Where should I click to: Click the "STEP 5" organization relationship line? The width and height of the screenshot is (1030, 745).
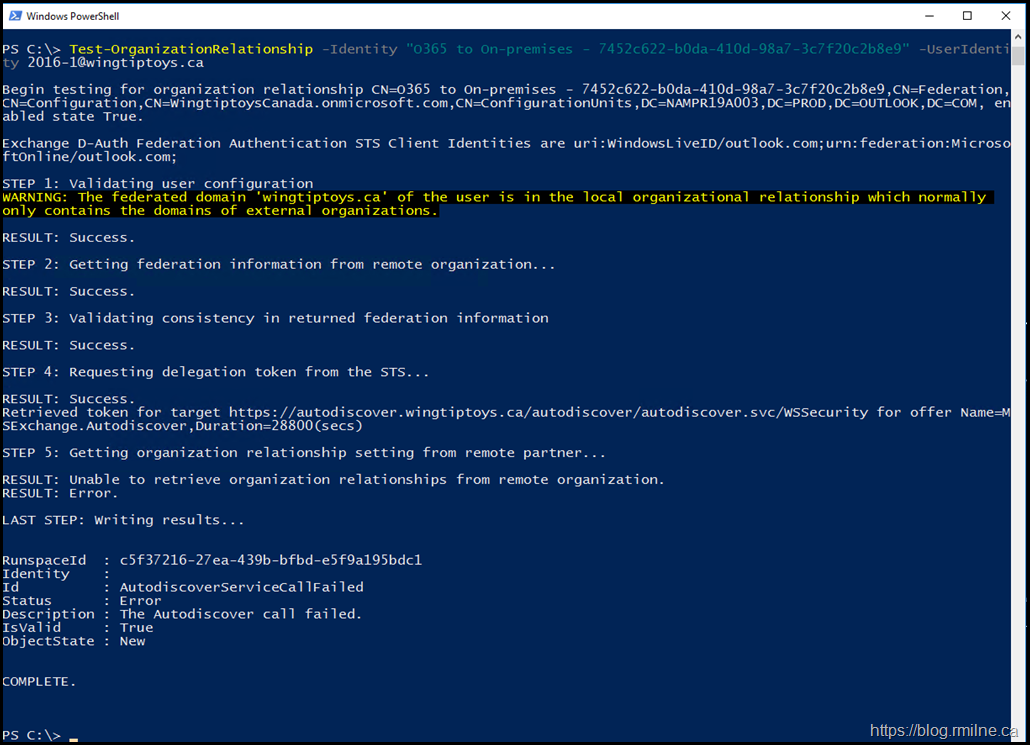[x=304, y=453]
